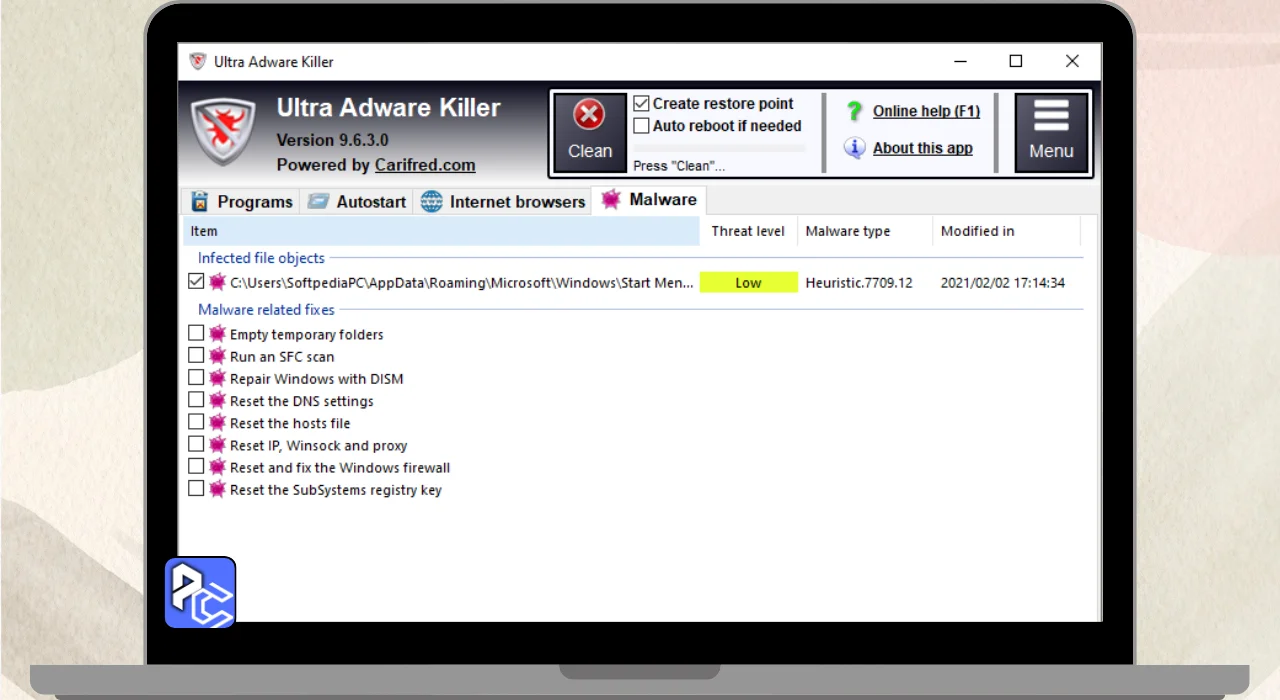1280x700 pixels.
Task: Click malware icon next to Reset the DNS settings
Action: pos(217,400)
